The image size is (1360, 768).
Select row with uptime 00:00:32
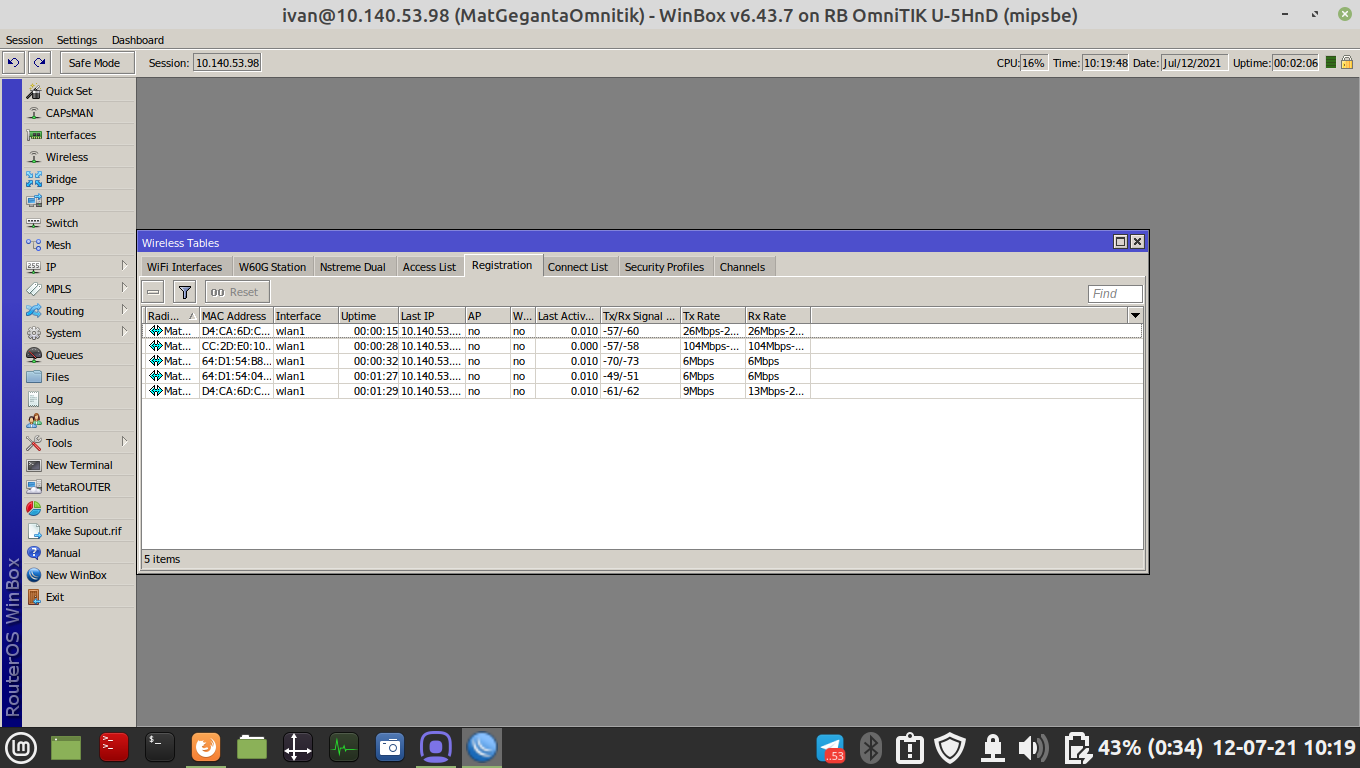(x=643, y=361)
